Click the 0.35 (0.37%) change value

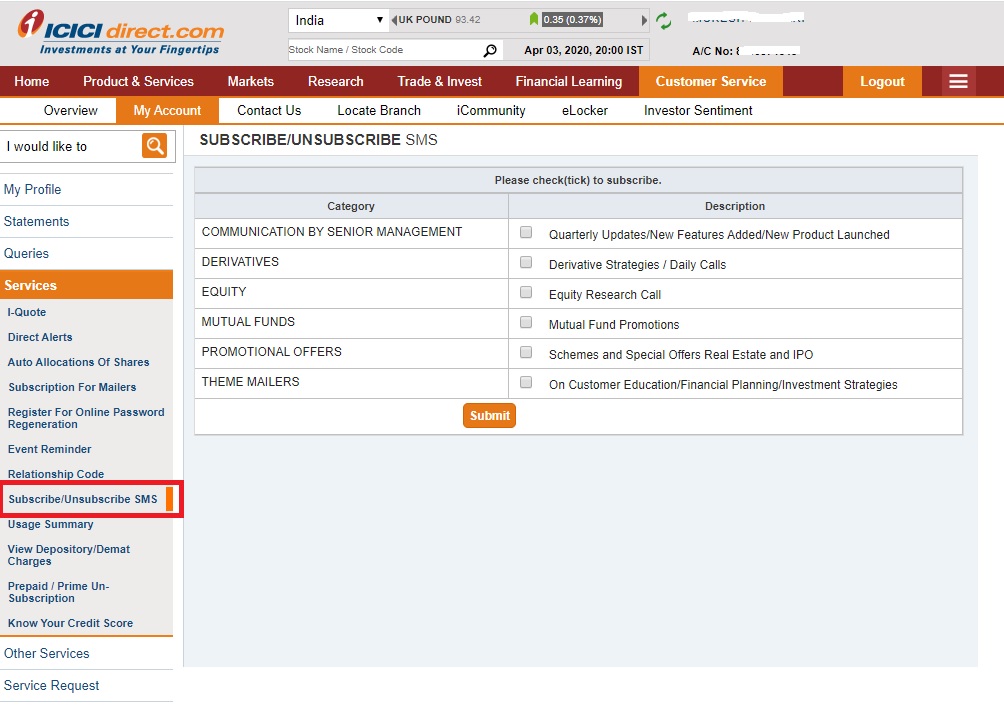point(572,20)
